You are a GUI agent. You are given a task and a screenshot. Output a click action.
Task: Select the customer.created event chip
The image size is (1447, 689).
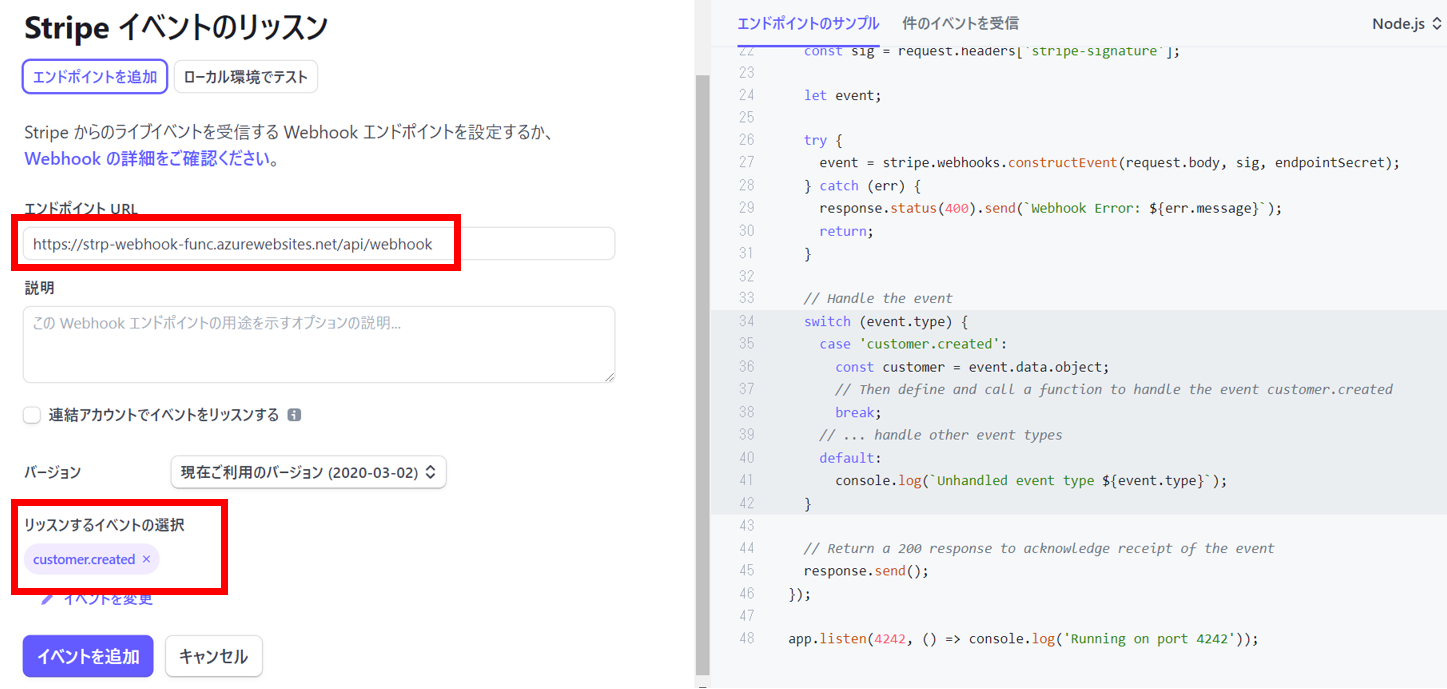83,559
